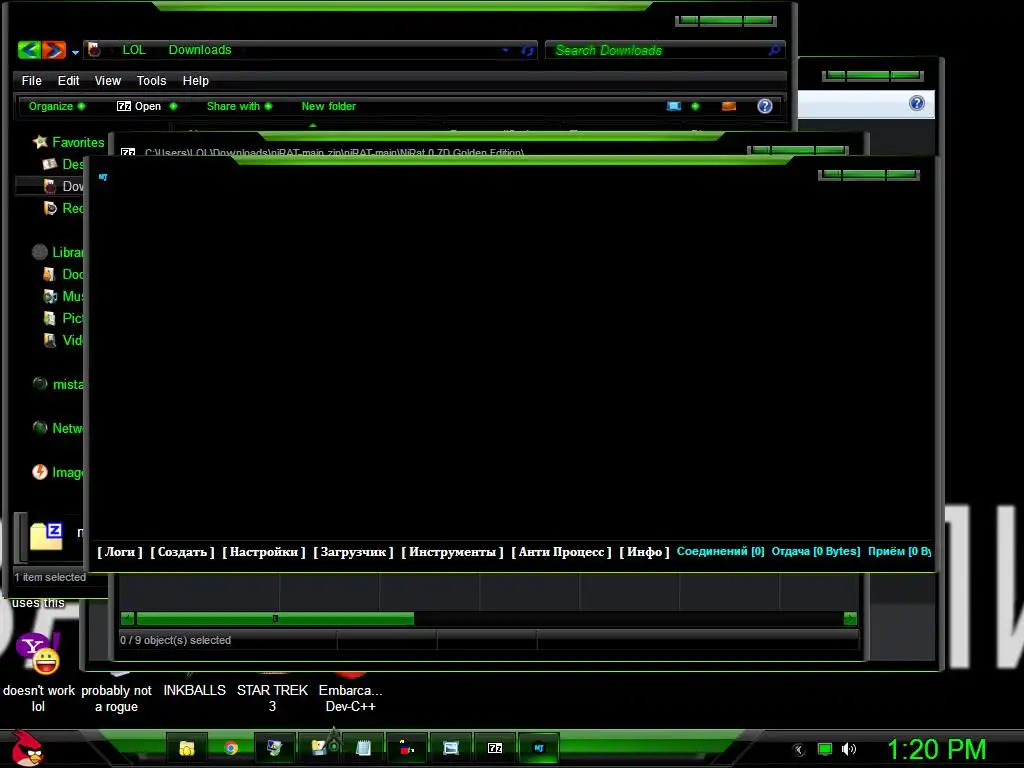
Task: Select Favorites in the navigation pane
Action: click(x=78, y=142)
